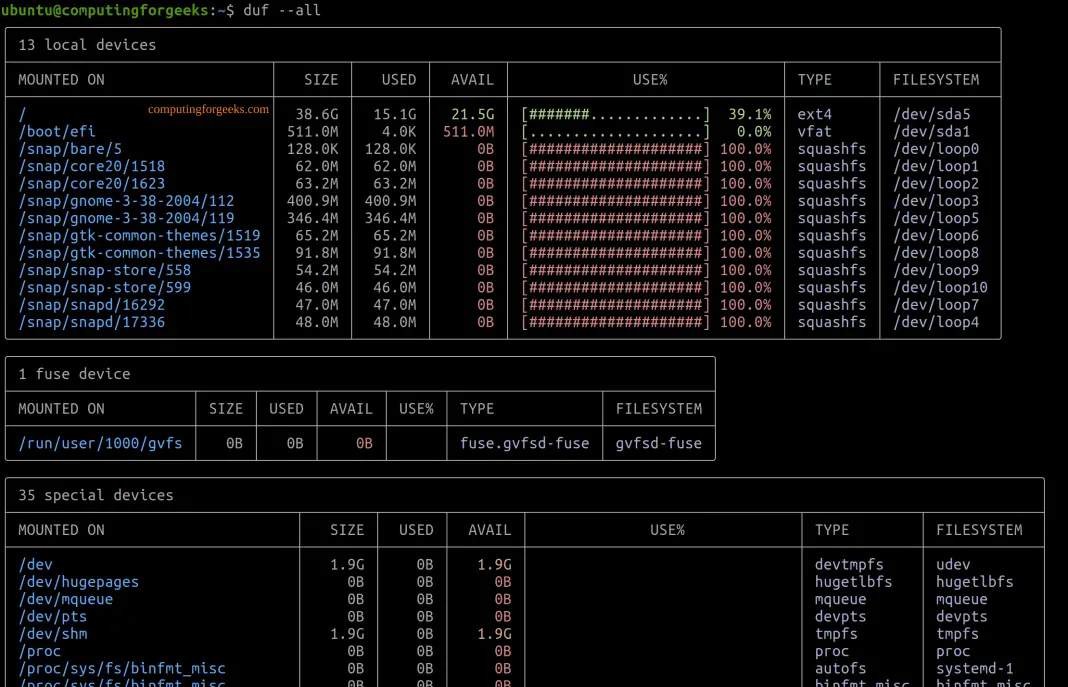Click the '35 special devices' table title
Viewport: 1068px width, 687px height.
tap(96, 495)
